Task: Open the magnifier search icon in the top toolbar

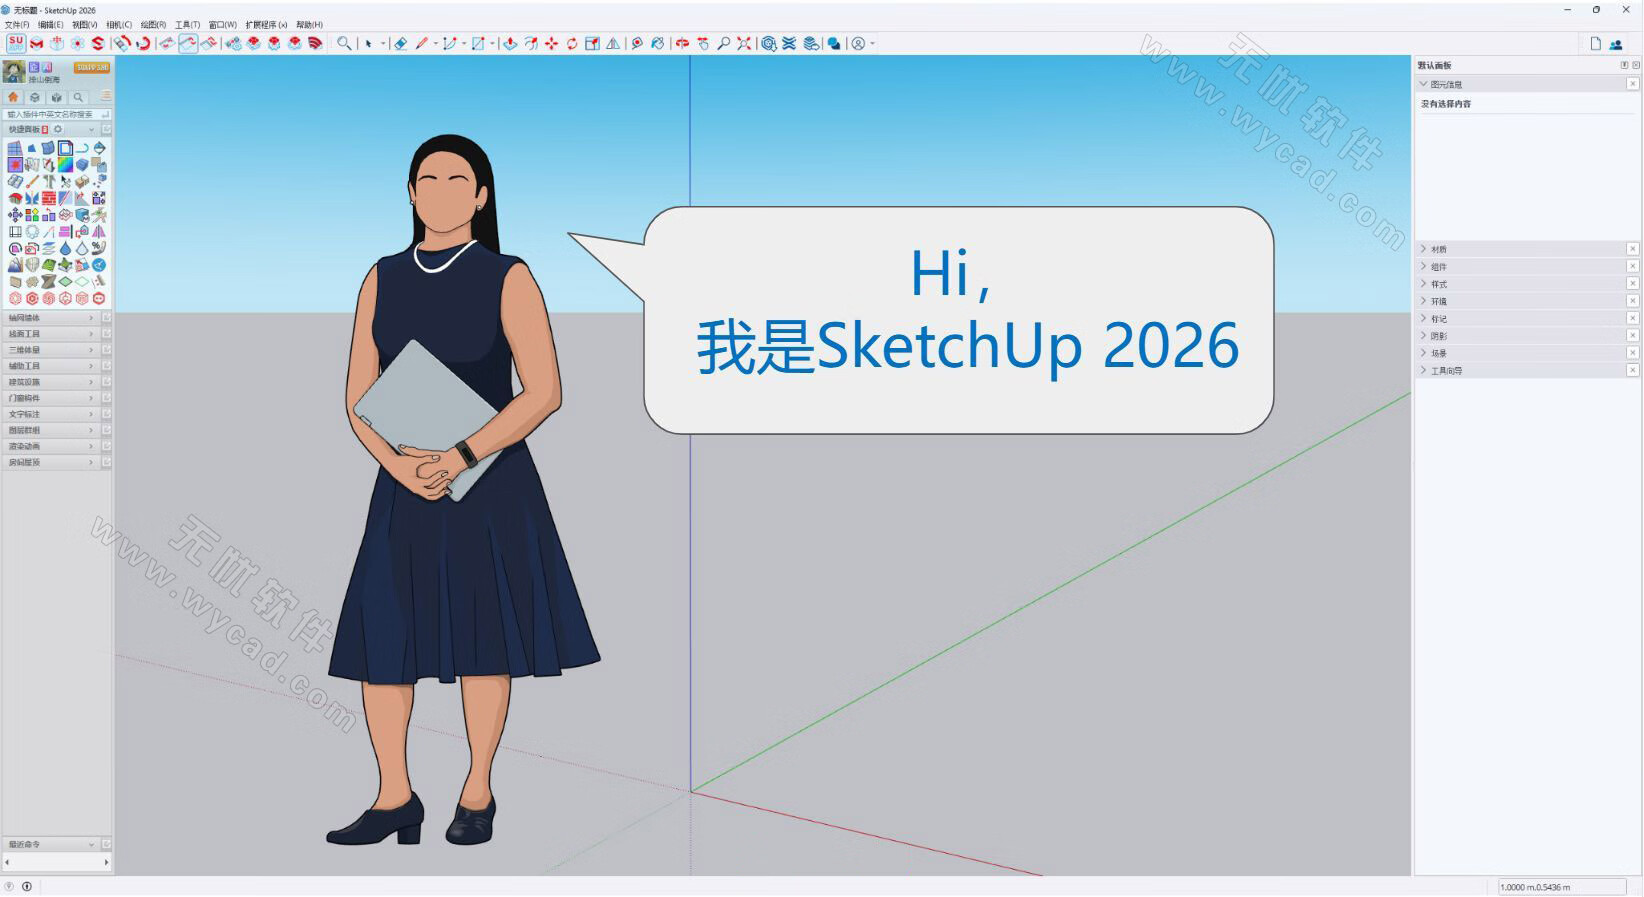Action: coord(344,43)
